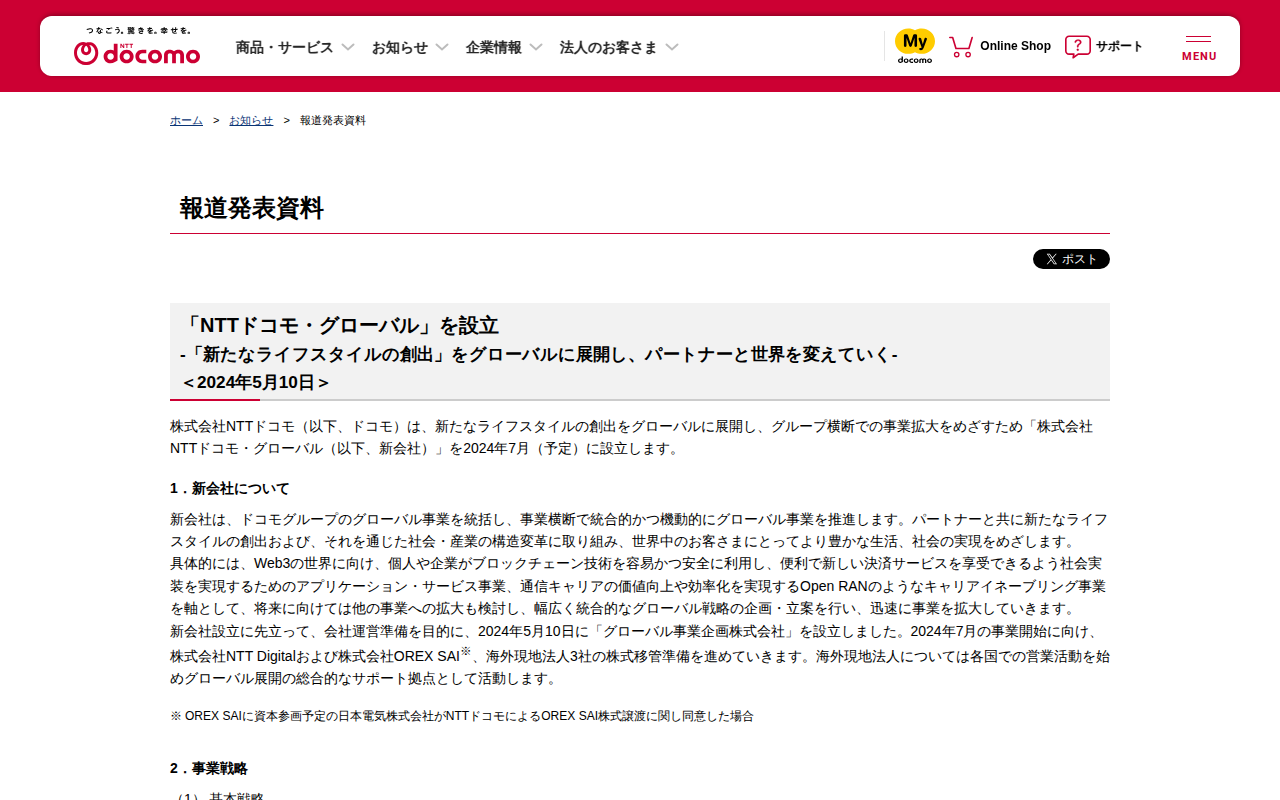Share with the X ポスト button
1280x800 pixels.
click(1071, 259)
